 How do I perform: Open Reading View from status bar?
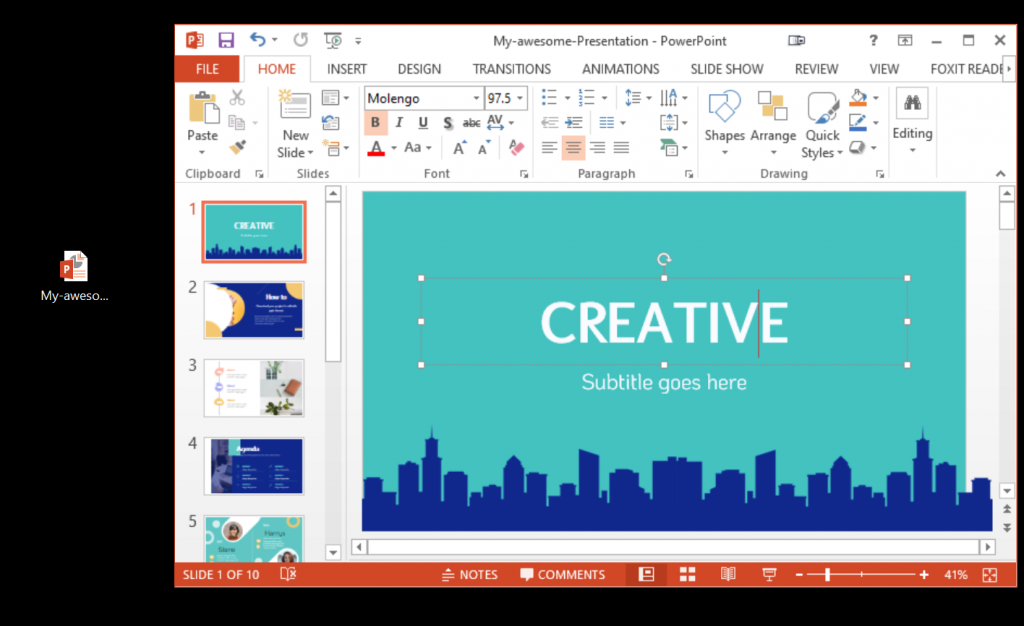[728, 574]
